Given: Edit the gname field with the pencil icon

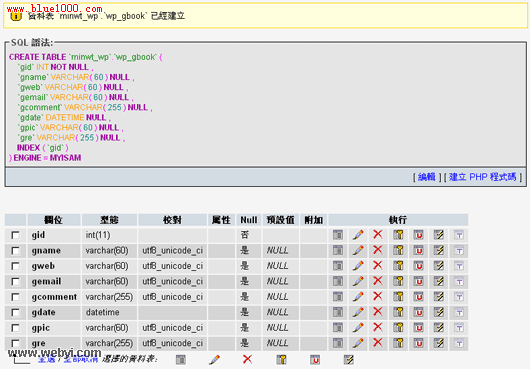Looking at the screenshot, I should pyautogui.click(x=358, y=250).
